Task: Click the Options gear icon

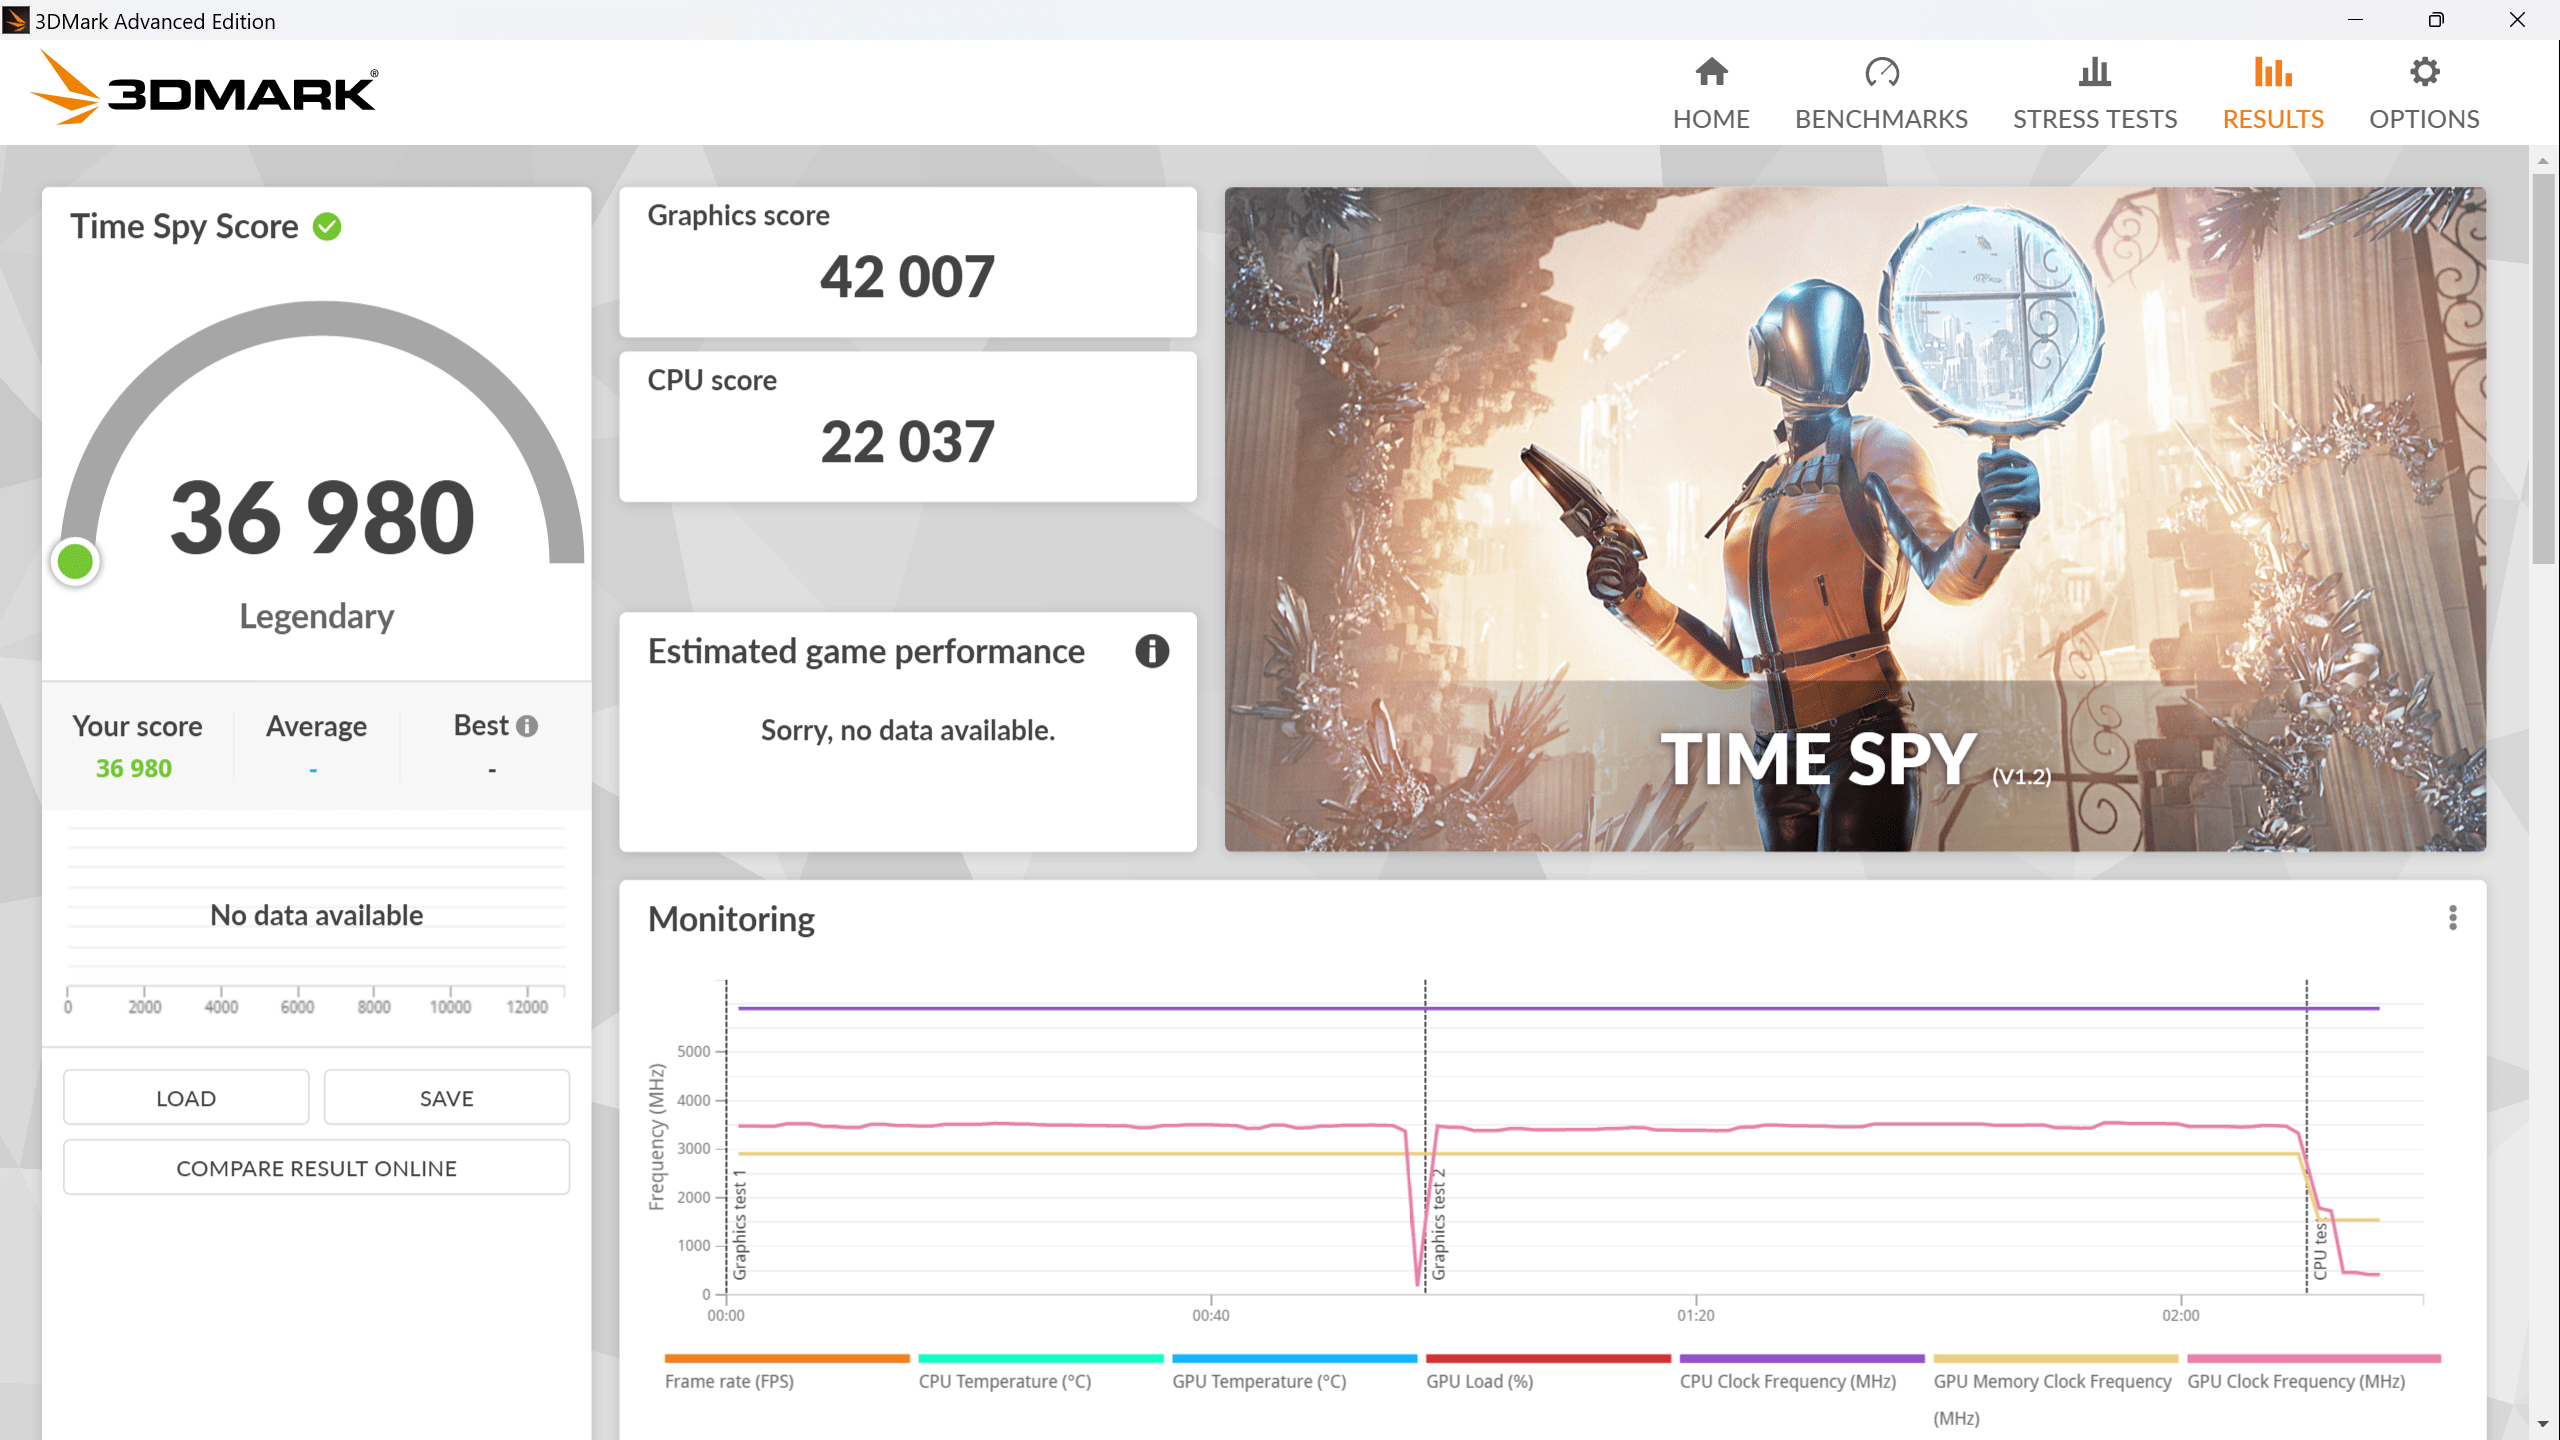Action: coord(2424,72)
